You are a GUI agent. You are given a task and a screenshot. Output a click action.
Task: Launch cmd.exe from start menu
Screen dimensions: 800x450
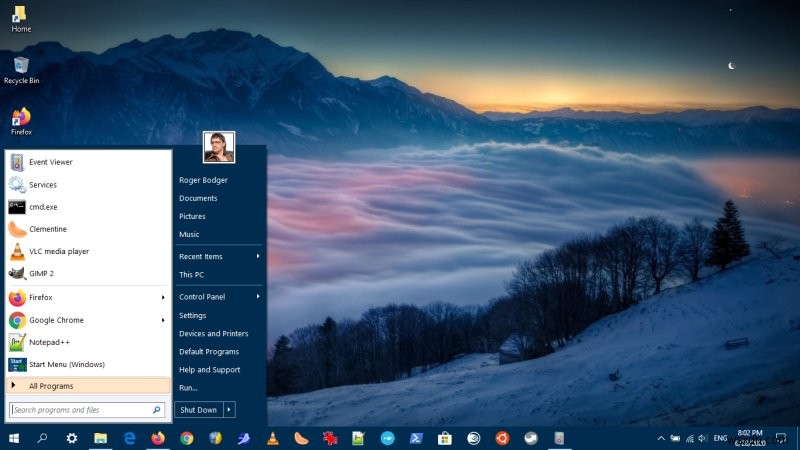pyautogui.click(x=88, y=207)
